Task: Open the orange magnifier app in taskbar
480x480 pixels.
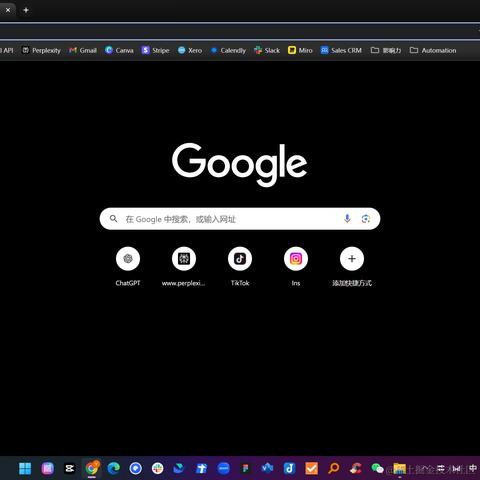Action: tap(333, 468)
